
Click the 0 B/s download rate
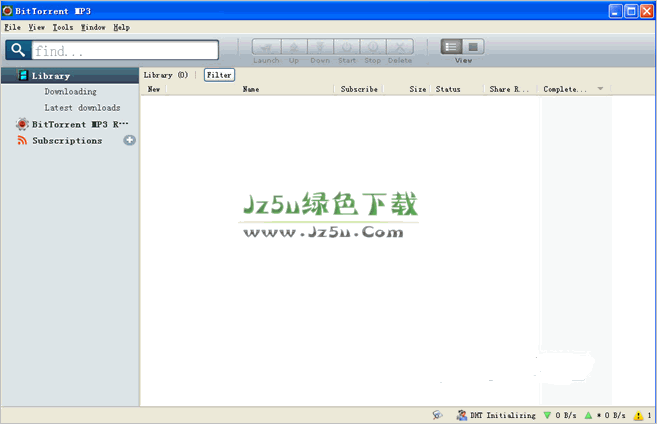pyautogui.click(x=566, y=415)
